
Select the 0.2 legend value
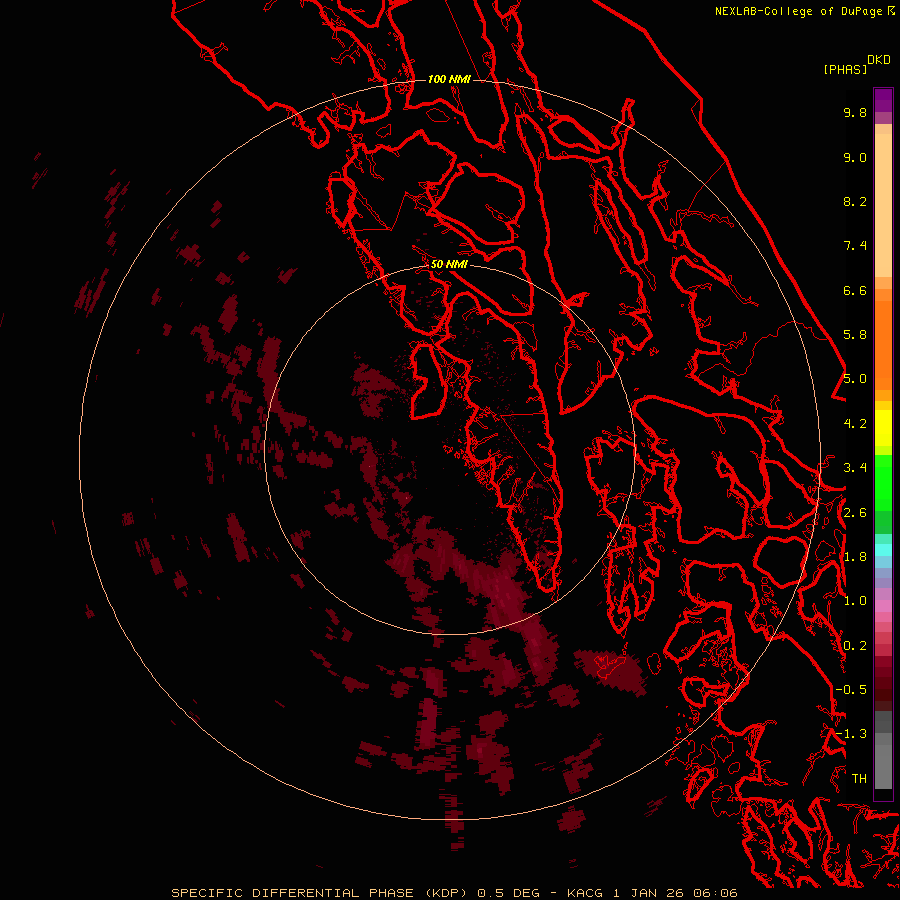pos(855,646)
